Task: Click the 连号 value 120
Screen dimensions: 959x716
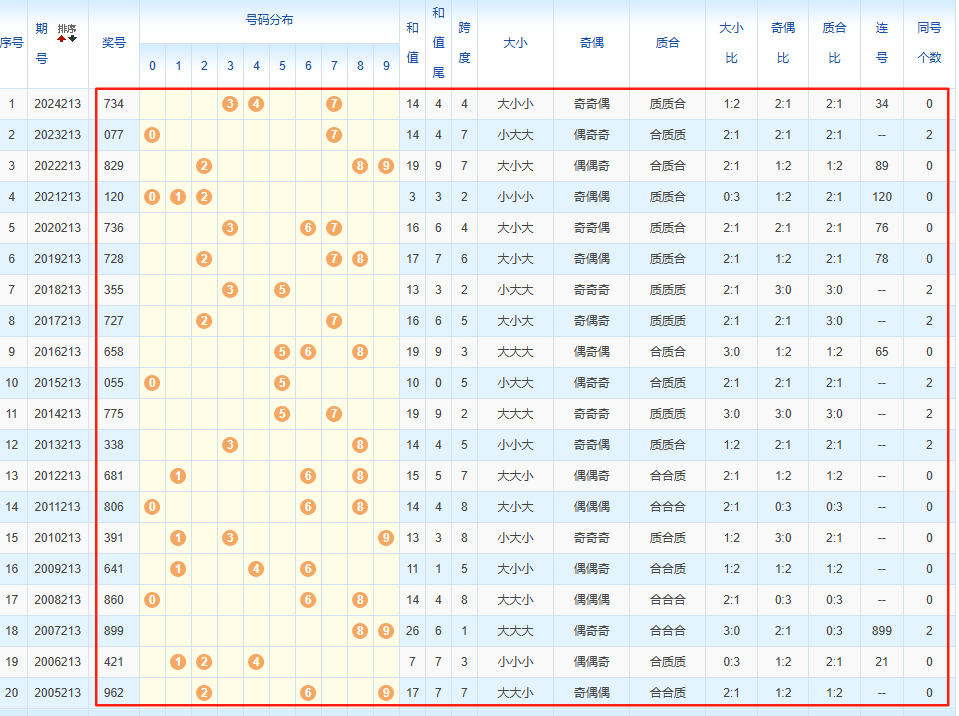Action: 881,197
